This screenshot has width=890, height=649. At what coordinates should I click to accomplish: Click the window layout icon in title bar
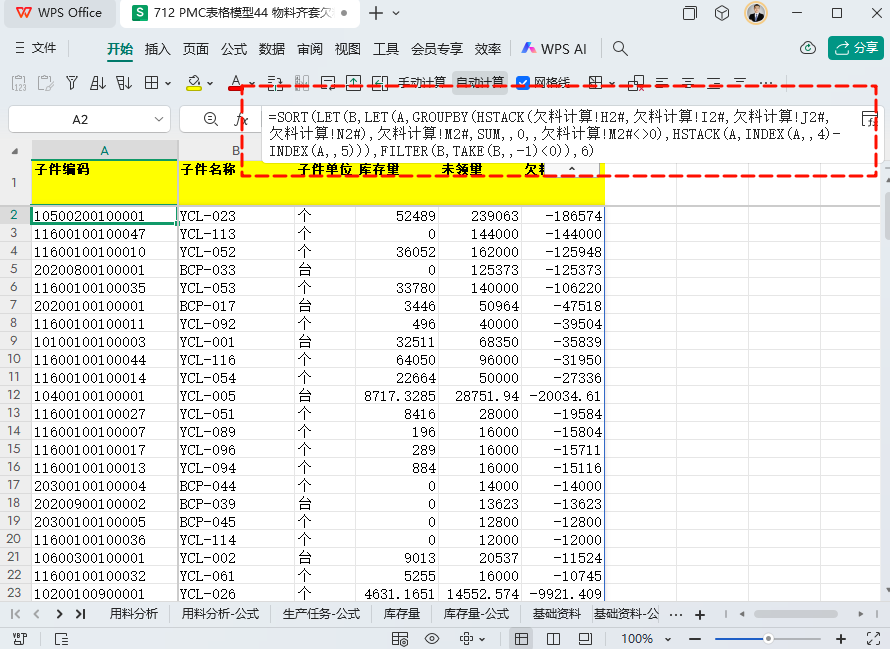(x=690, y=12)
